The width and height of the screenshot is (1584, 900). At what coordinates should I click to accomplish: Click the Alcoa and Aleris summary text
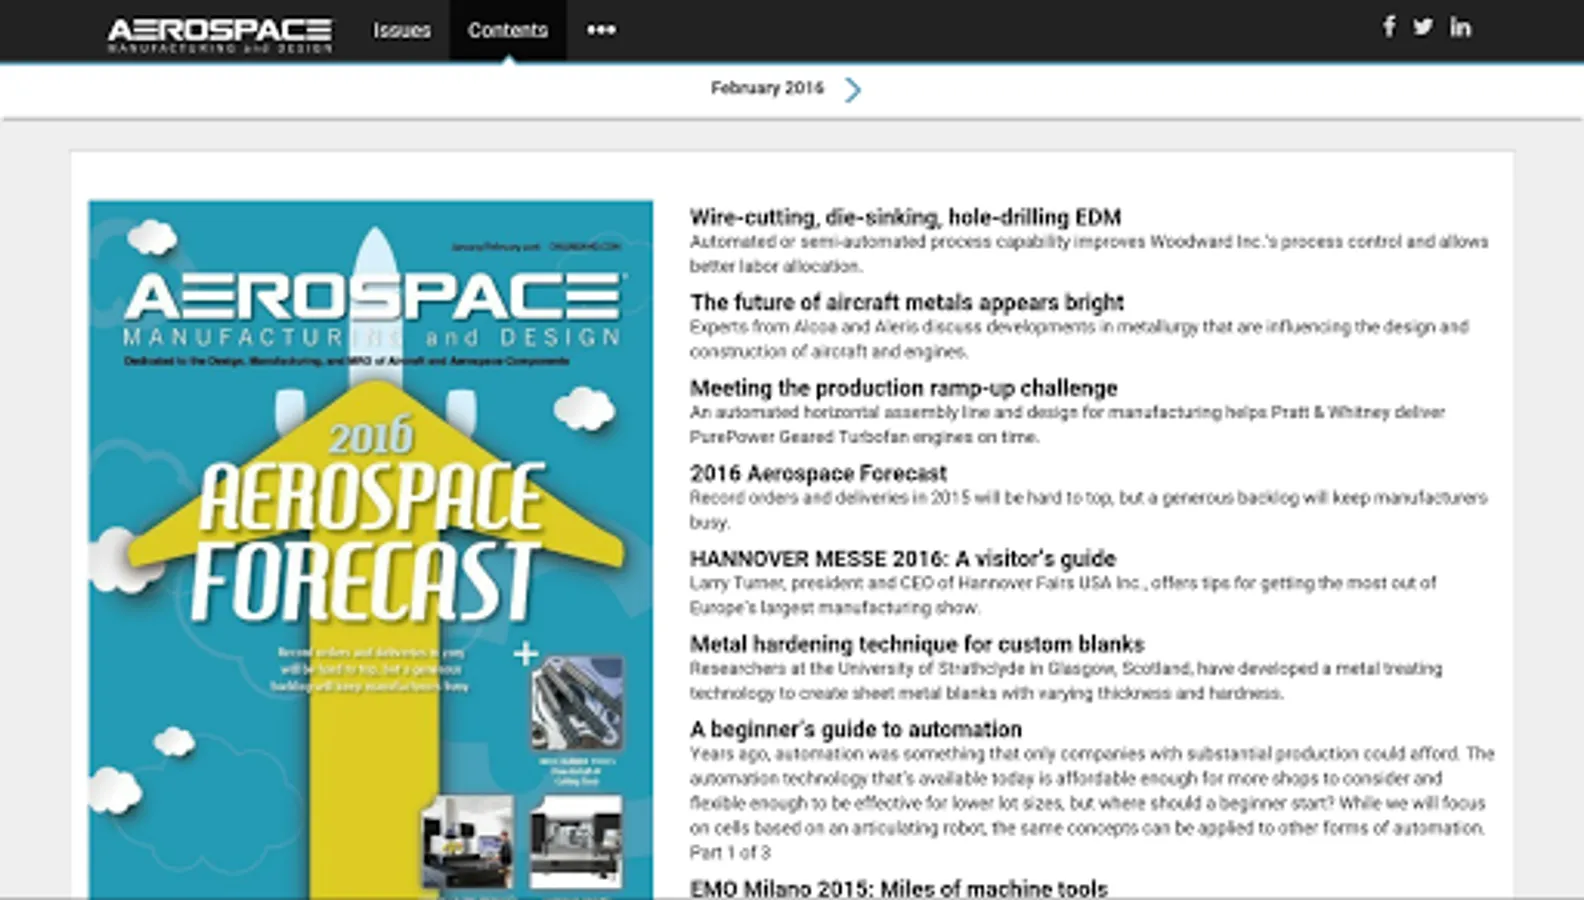coord(1079,339)
